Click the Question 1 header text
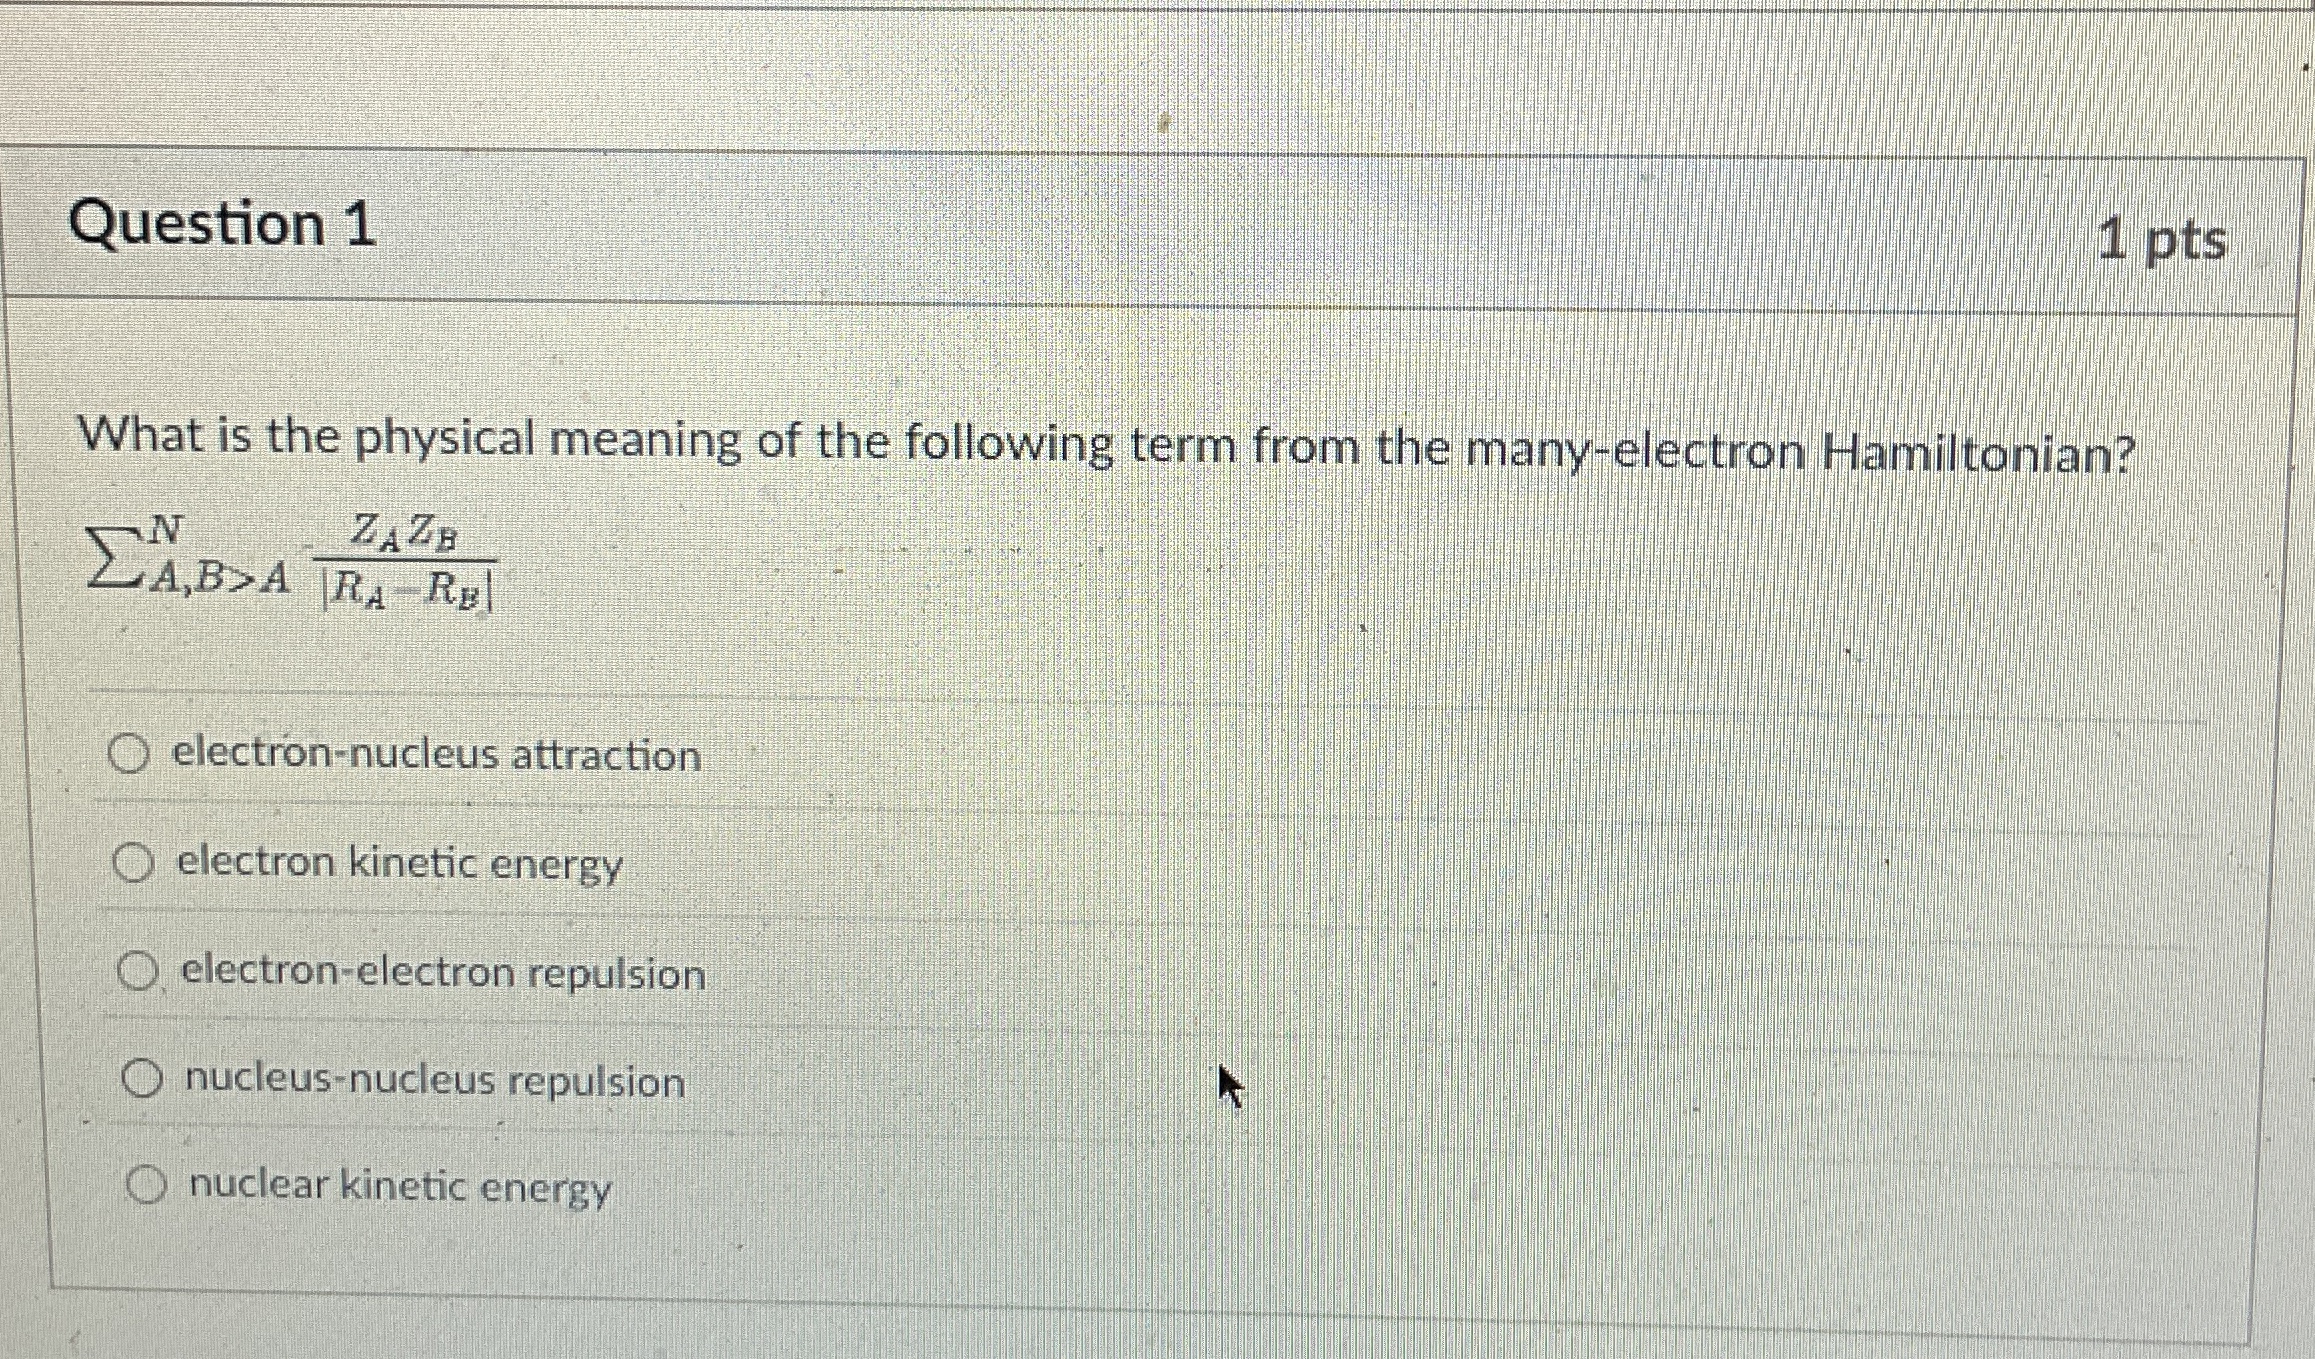The image size is (2315, 1359). point(225,229)
